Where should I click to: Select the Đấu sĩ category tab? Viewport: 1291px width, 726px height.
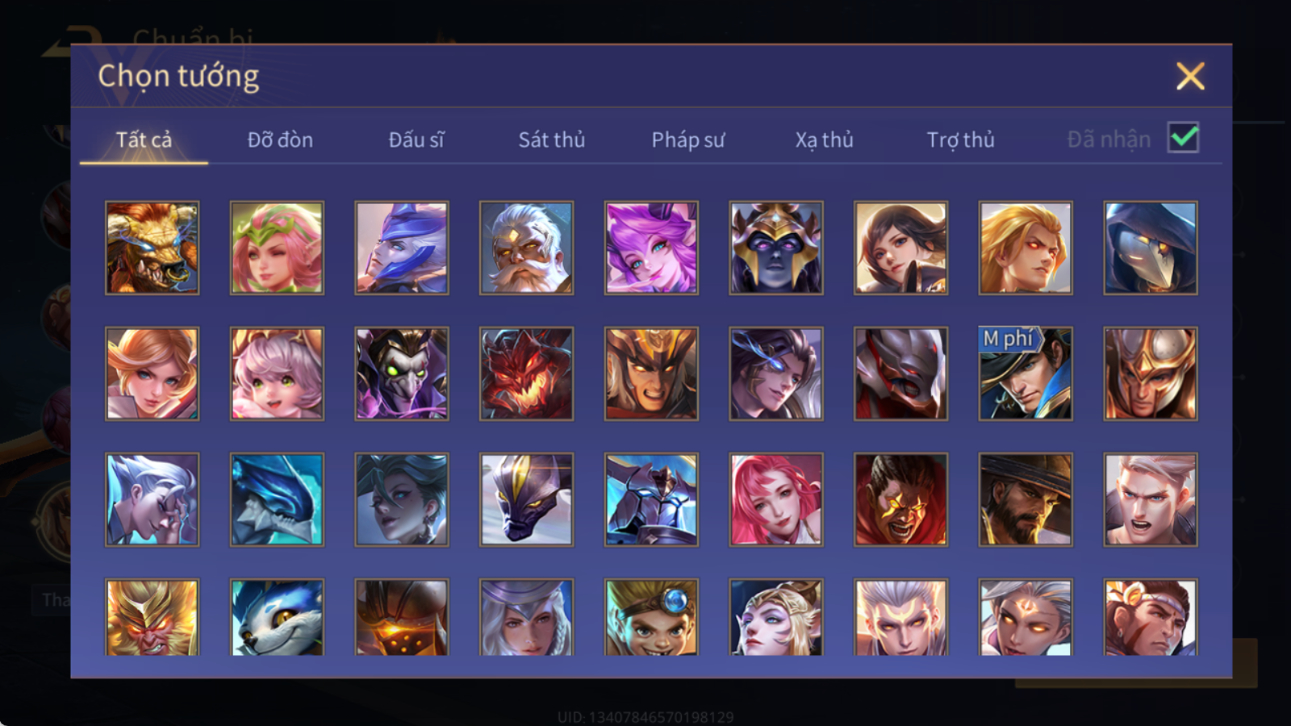click(x=416, y=140)
